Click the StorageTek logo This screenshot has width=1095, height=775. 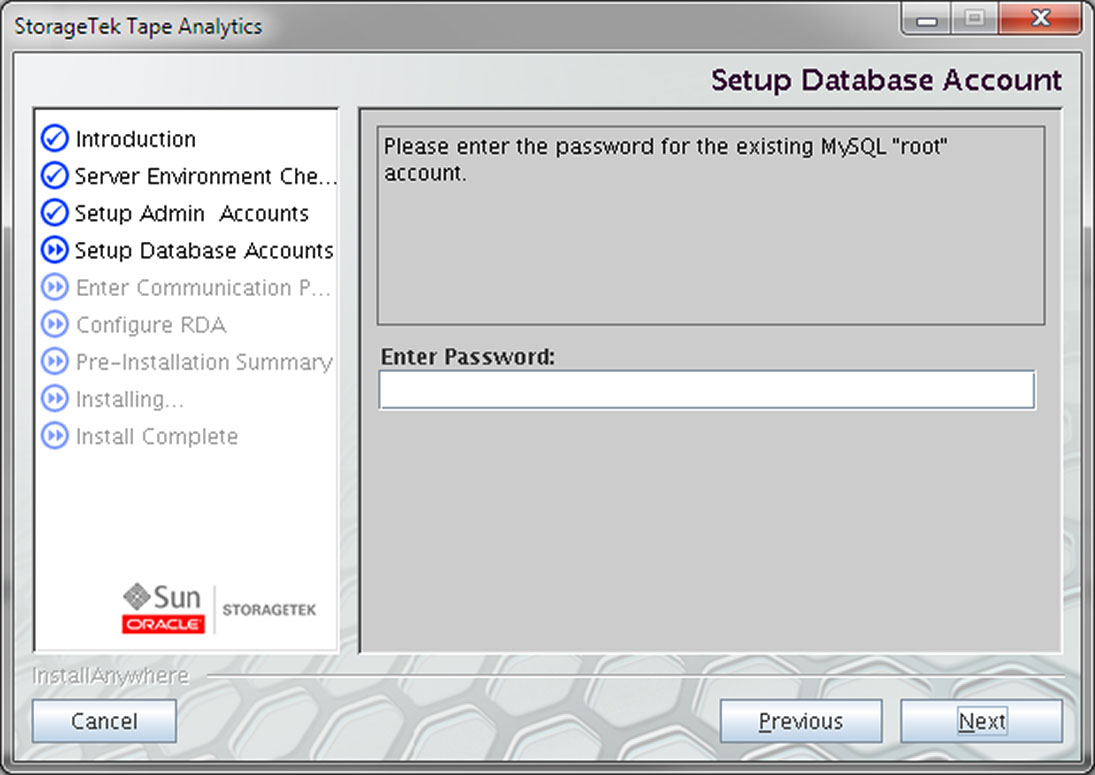pos(269,610)
